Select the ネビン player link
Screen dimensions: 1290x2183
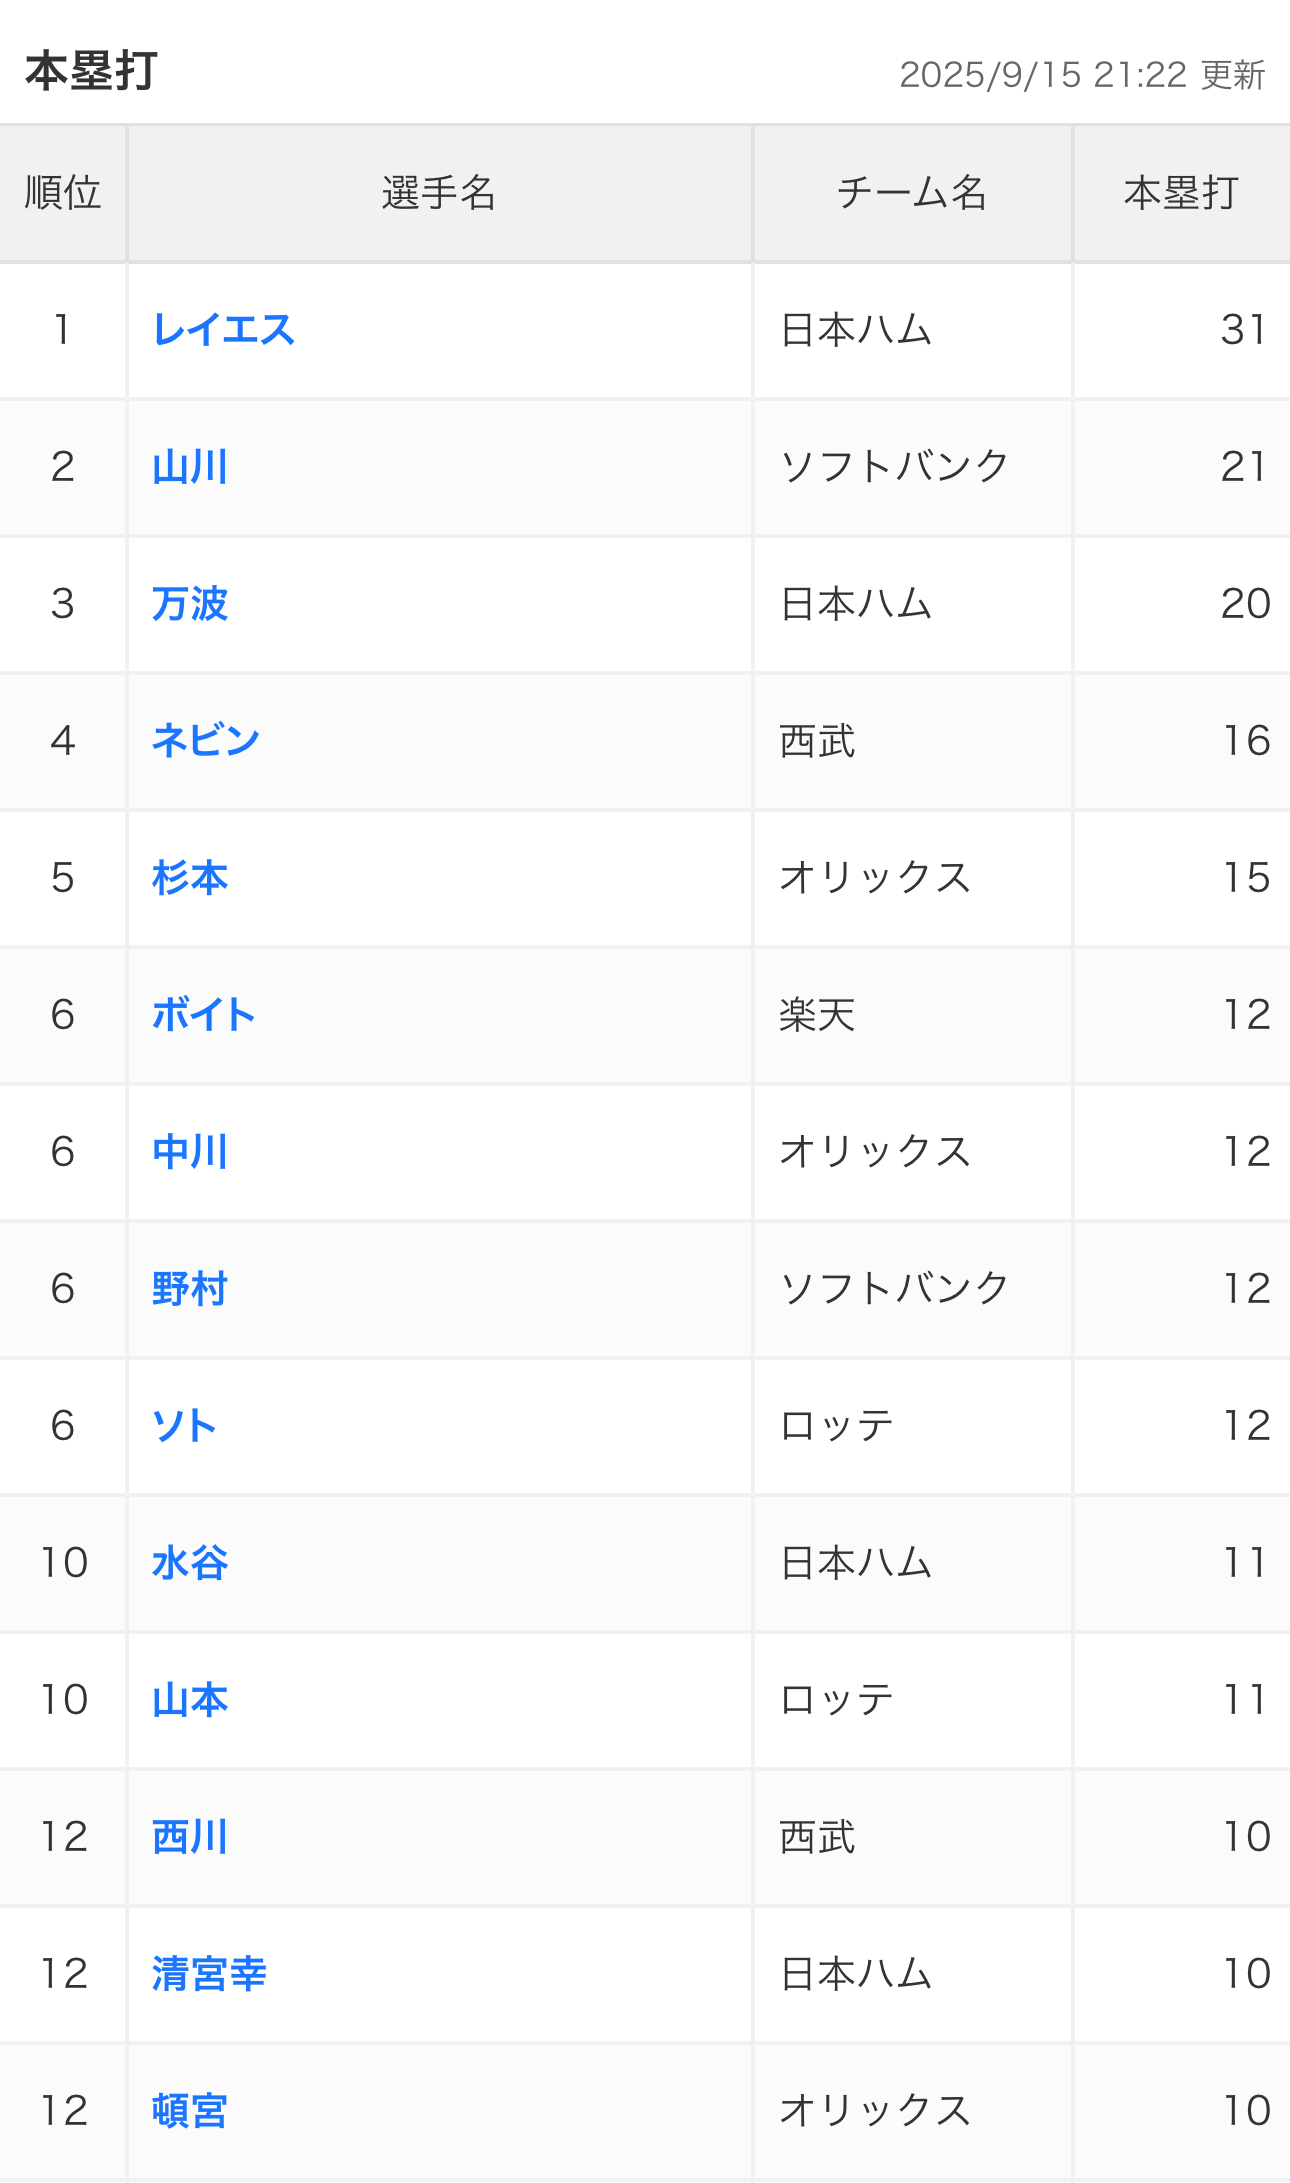[x=206, y=741]
